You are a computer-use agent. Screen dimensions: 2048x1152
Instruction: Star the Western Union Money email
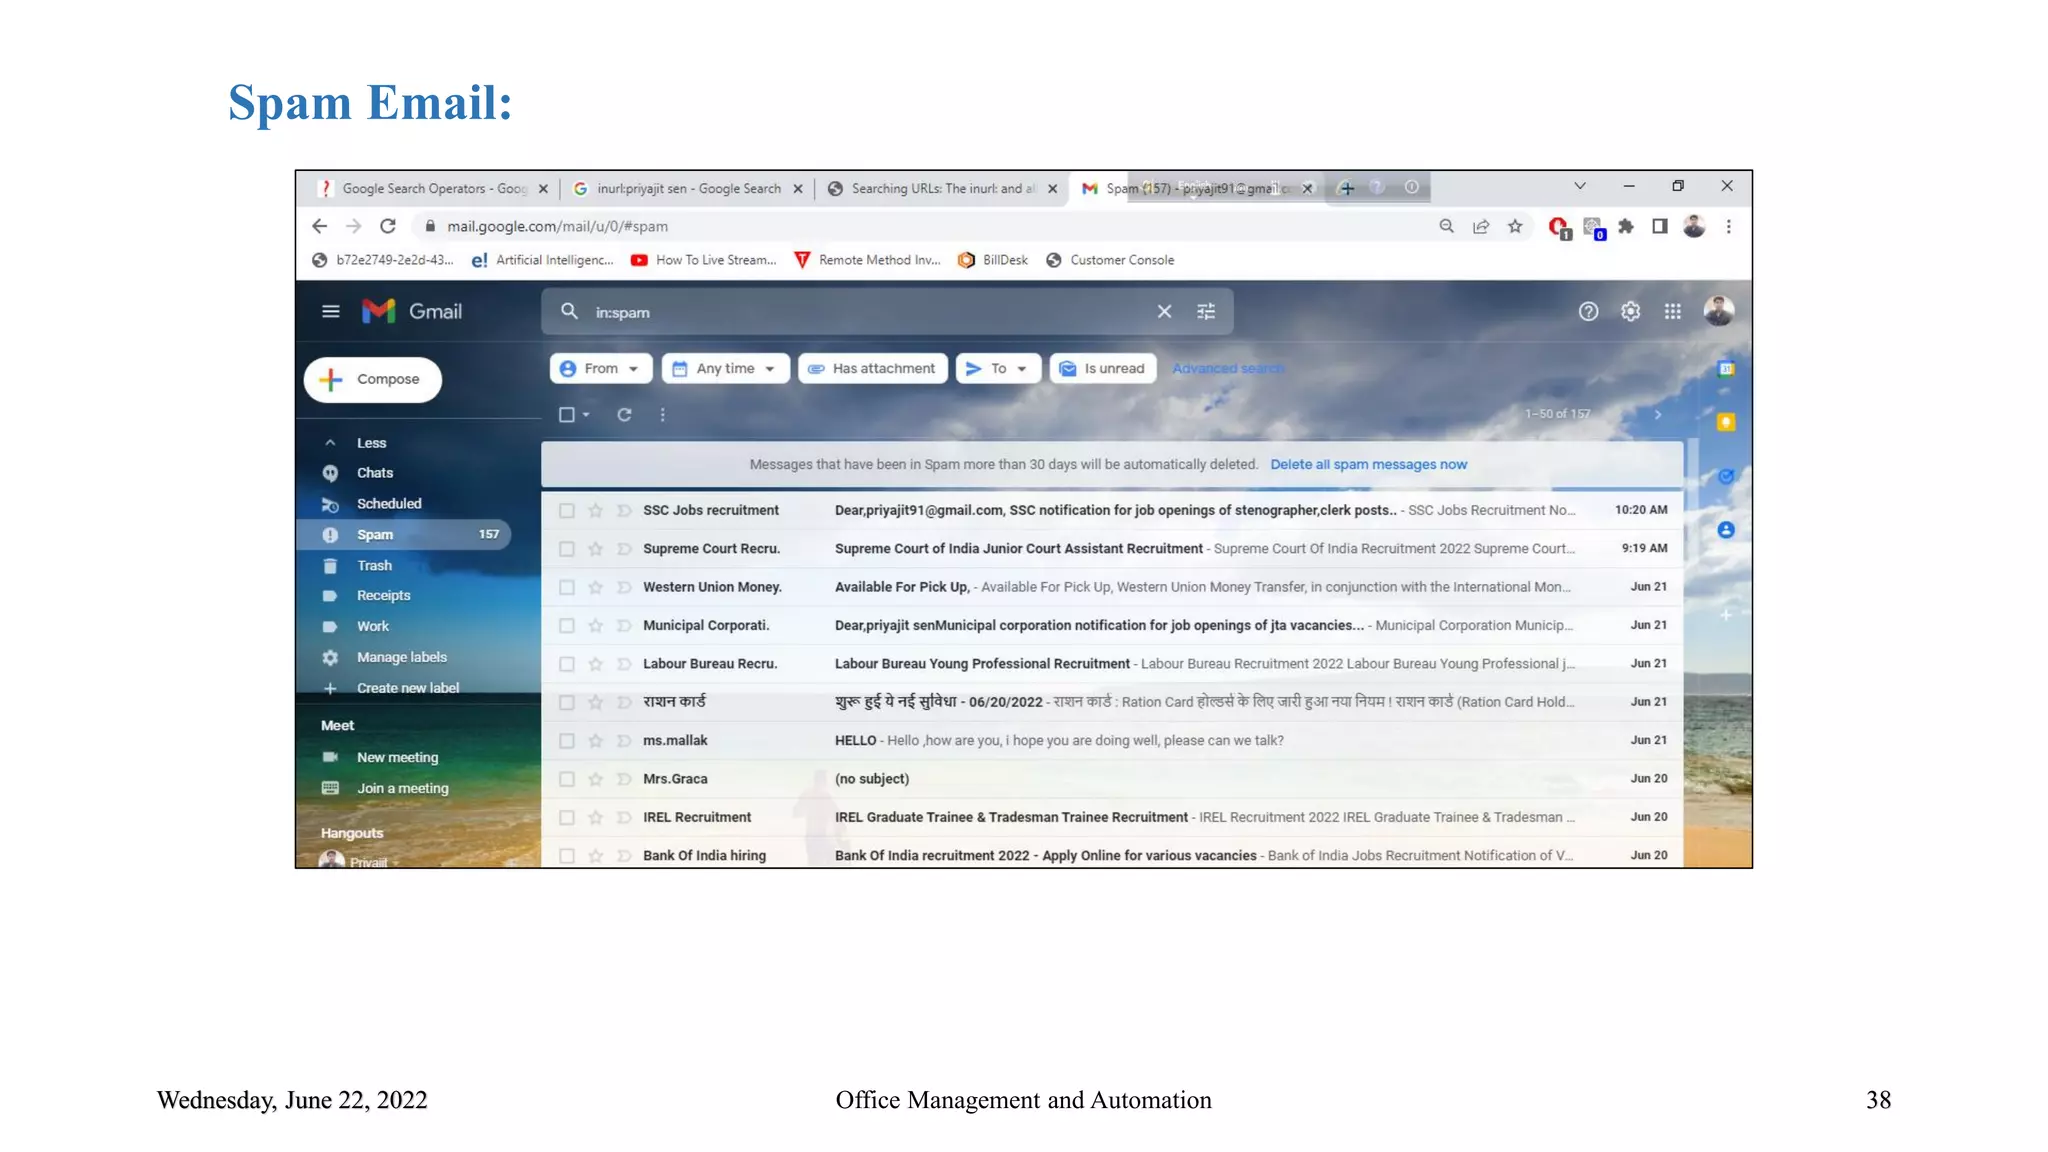595,587
